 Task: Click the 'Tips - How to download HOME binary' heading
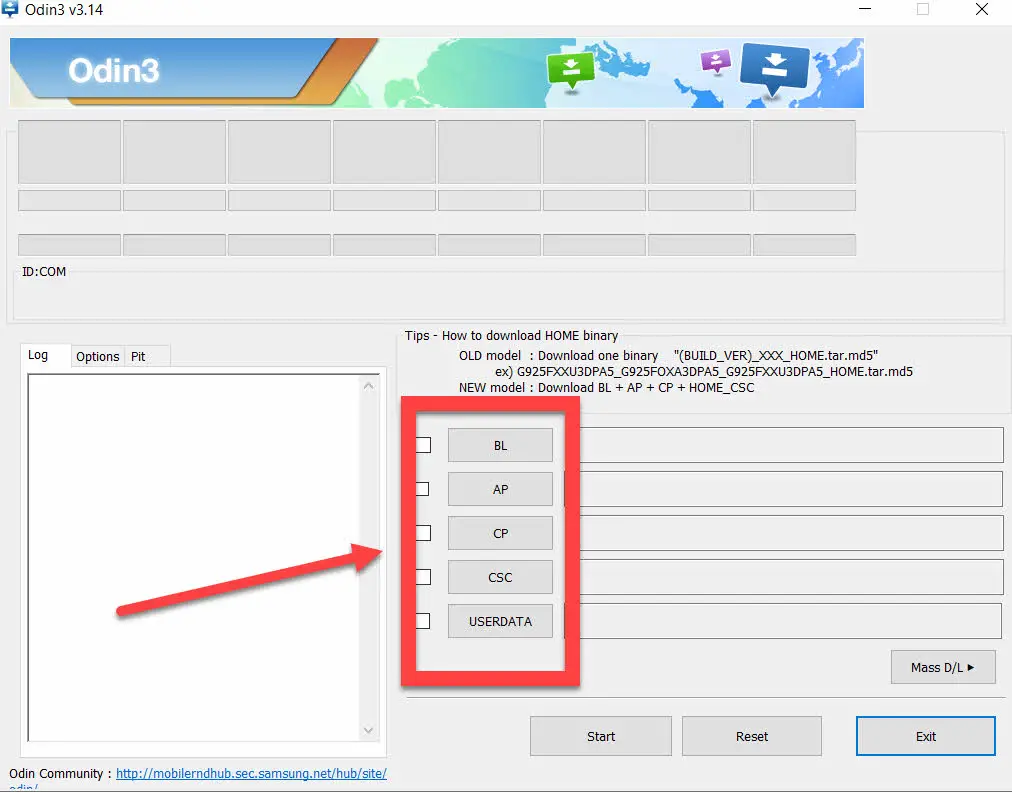[511, 336]
